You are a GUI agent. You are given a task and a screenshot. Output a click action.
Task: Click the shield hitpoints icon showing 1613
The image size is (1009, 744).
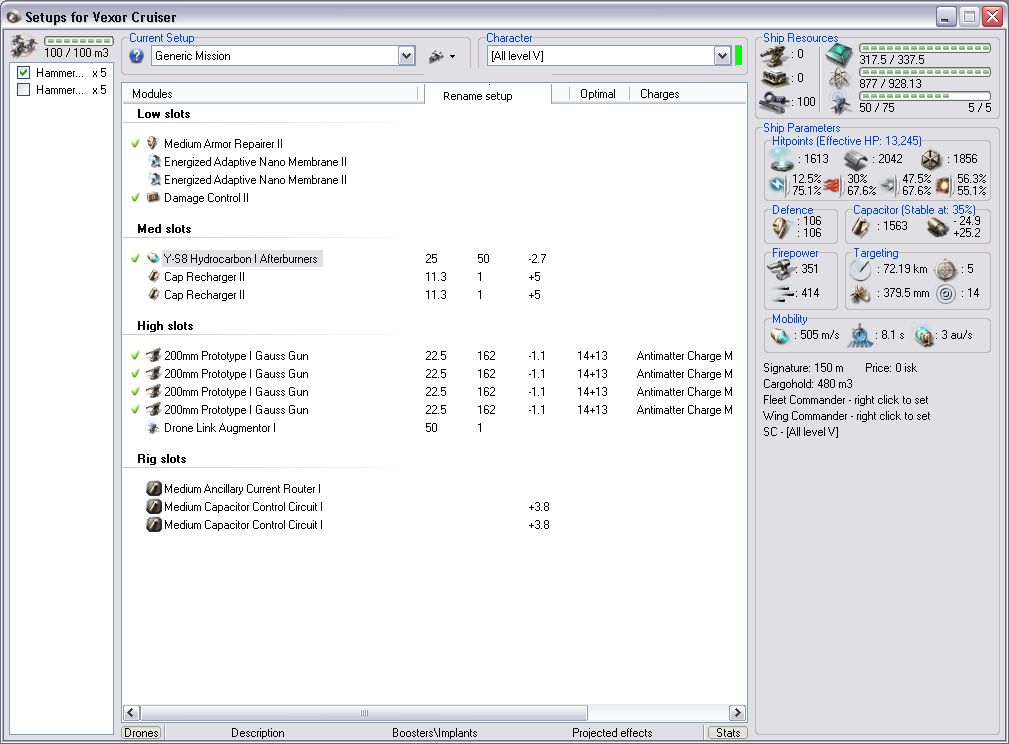click(781, 158)
